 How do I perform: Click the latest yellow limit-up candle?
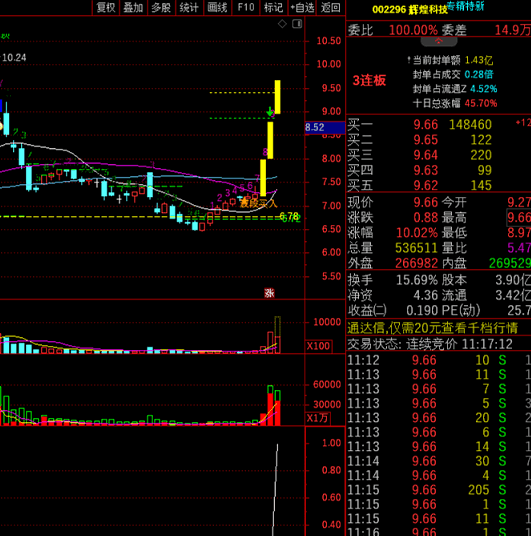(x=277, y=97)
